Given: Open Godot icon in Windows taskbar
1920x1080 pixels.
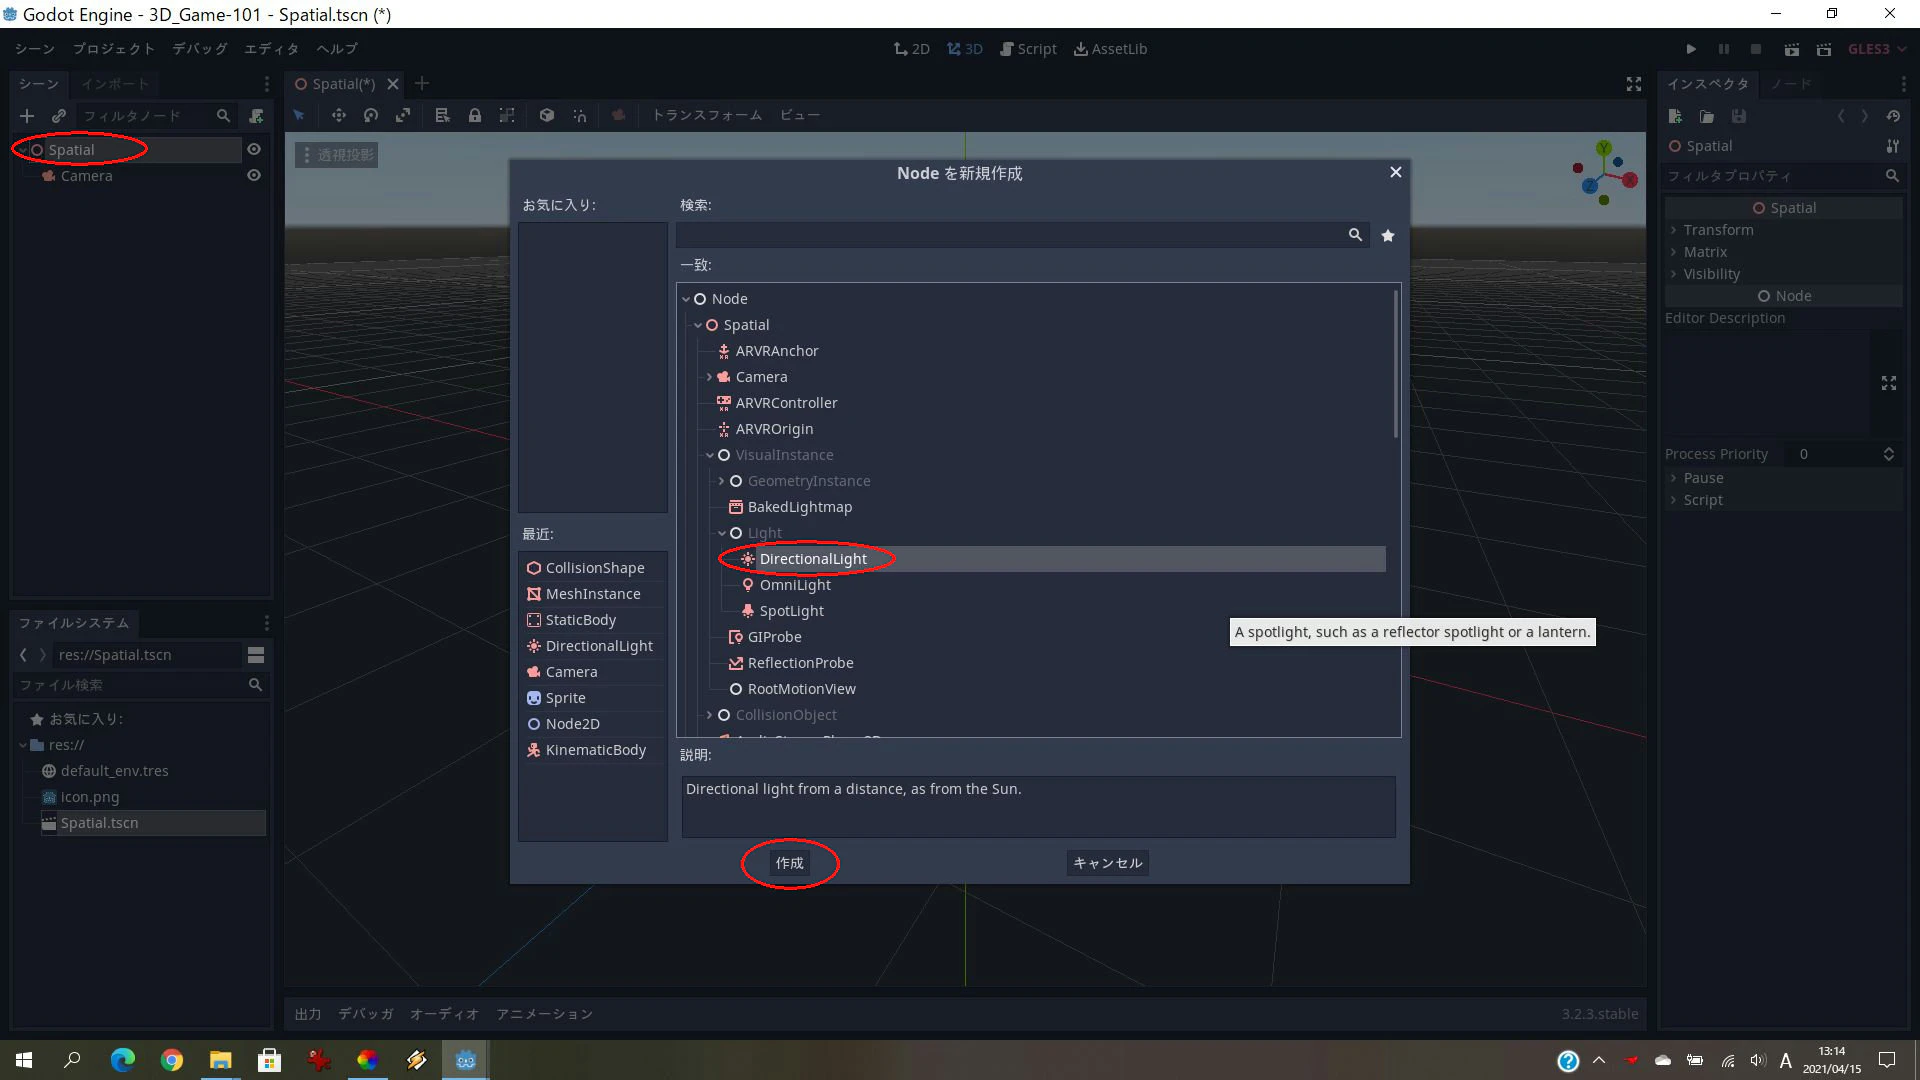Looking at the screenshot, I should click(466, 1060).
